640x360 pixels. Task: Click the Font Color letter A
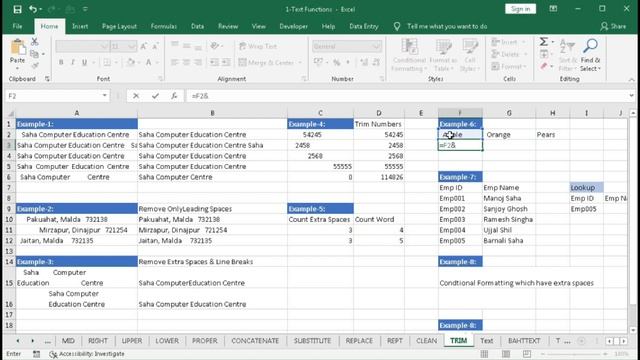149,62
